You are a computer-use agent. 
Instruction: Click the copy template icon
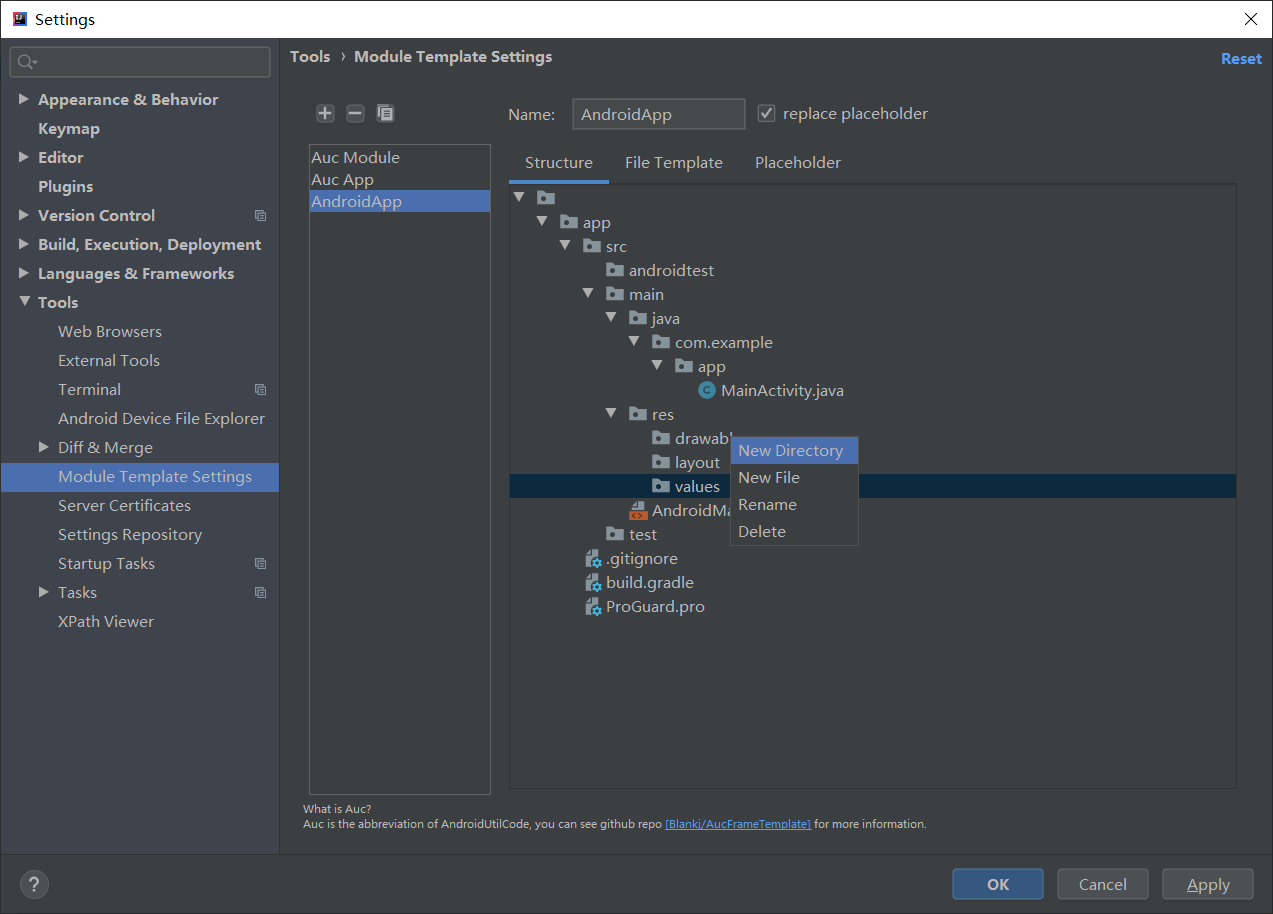pos(385,114)
